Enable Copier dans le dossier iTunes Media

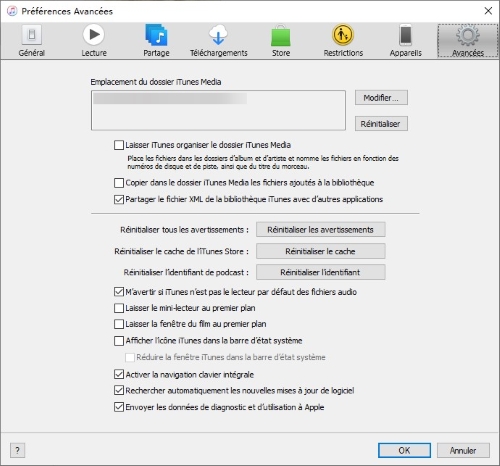pyautogui.click(x=119, y=183)
